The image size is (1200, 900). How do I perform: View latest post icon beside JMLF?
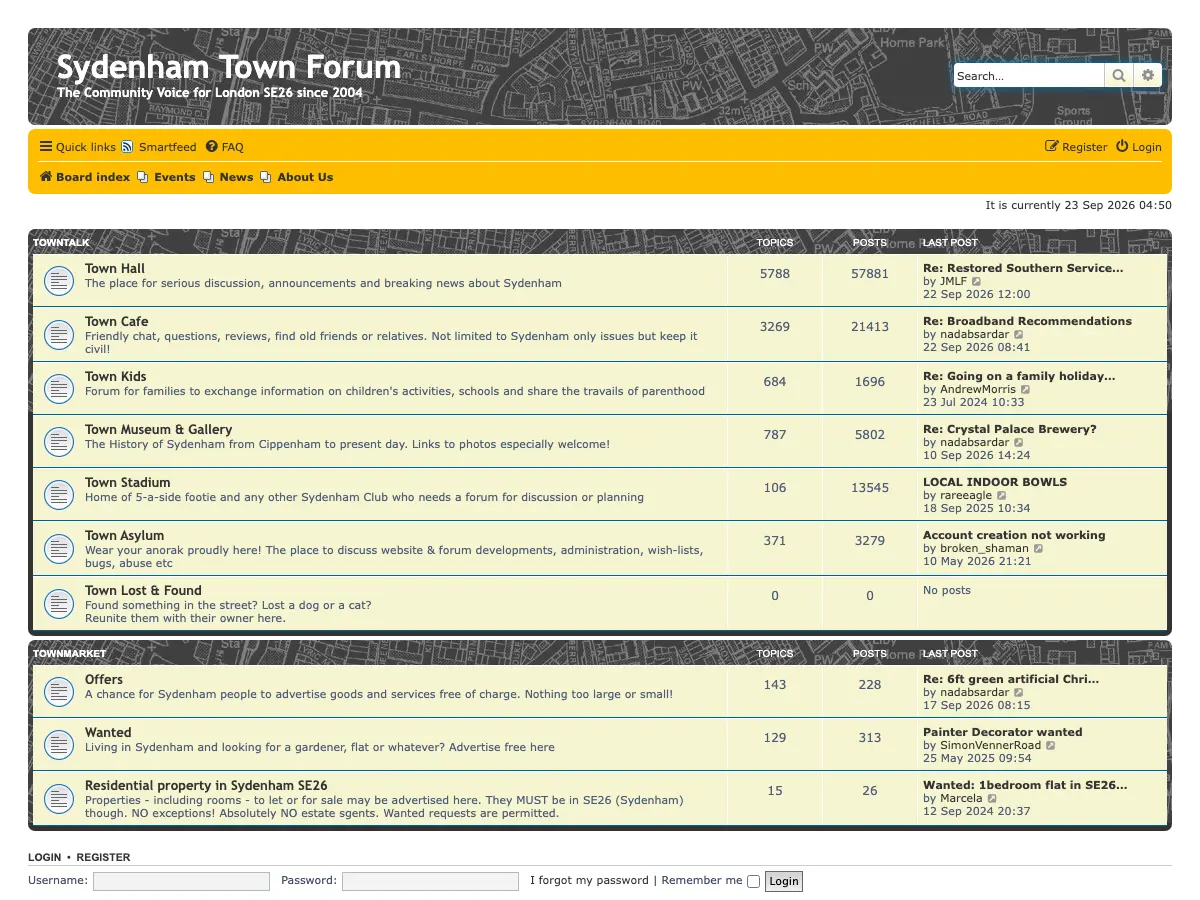pyautogui.click(x=977, y=282)
